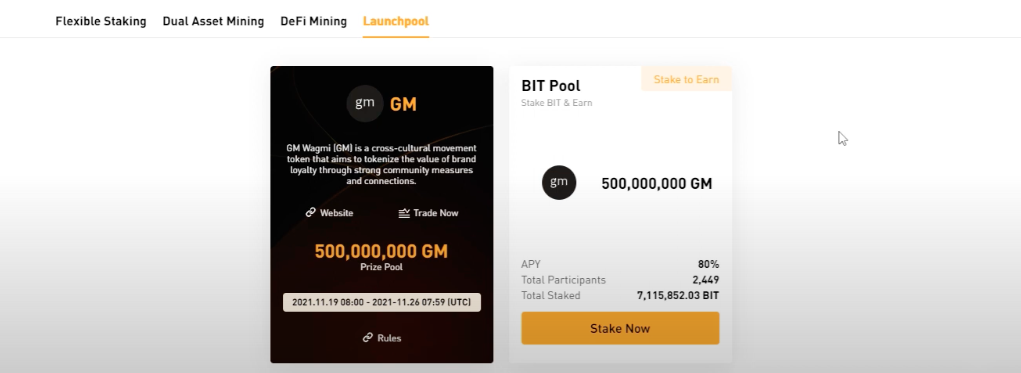The image size is (1021, 373).
Task: Click the Stake Now button
Action: pos(620,328)
